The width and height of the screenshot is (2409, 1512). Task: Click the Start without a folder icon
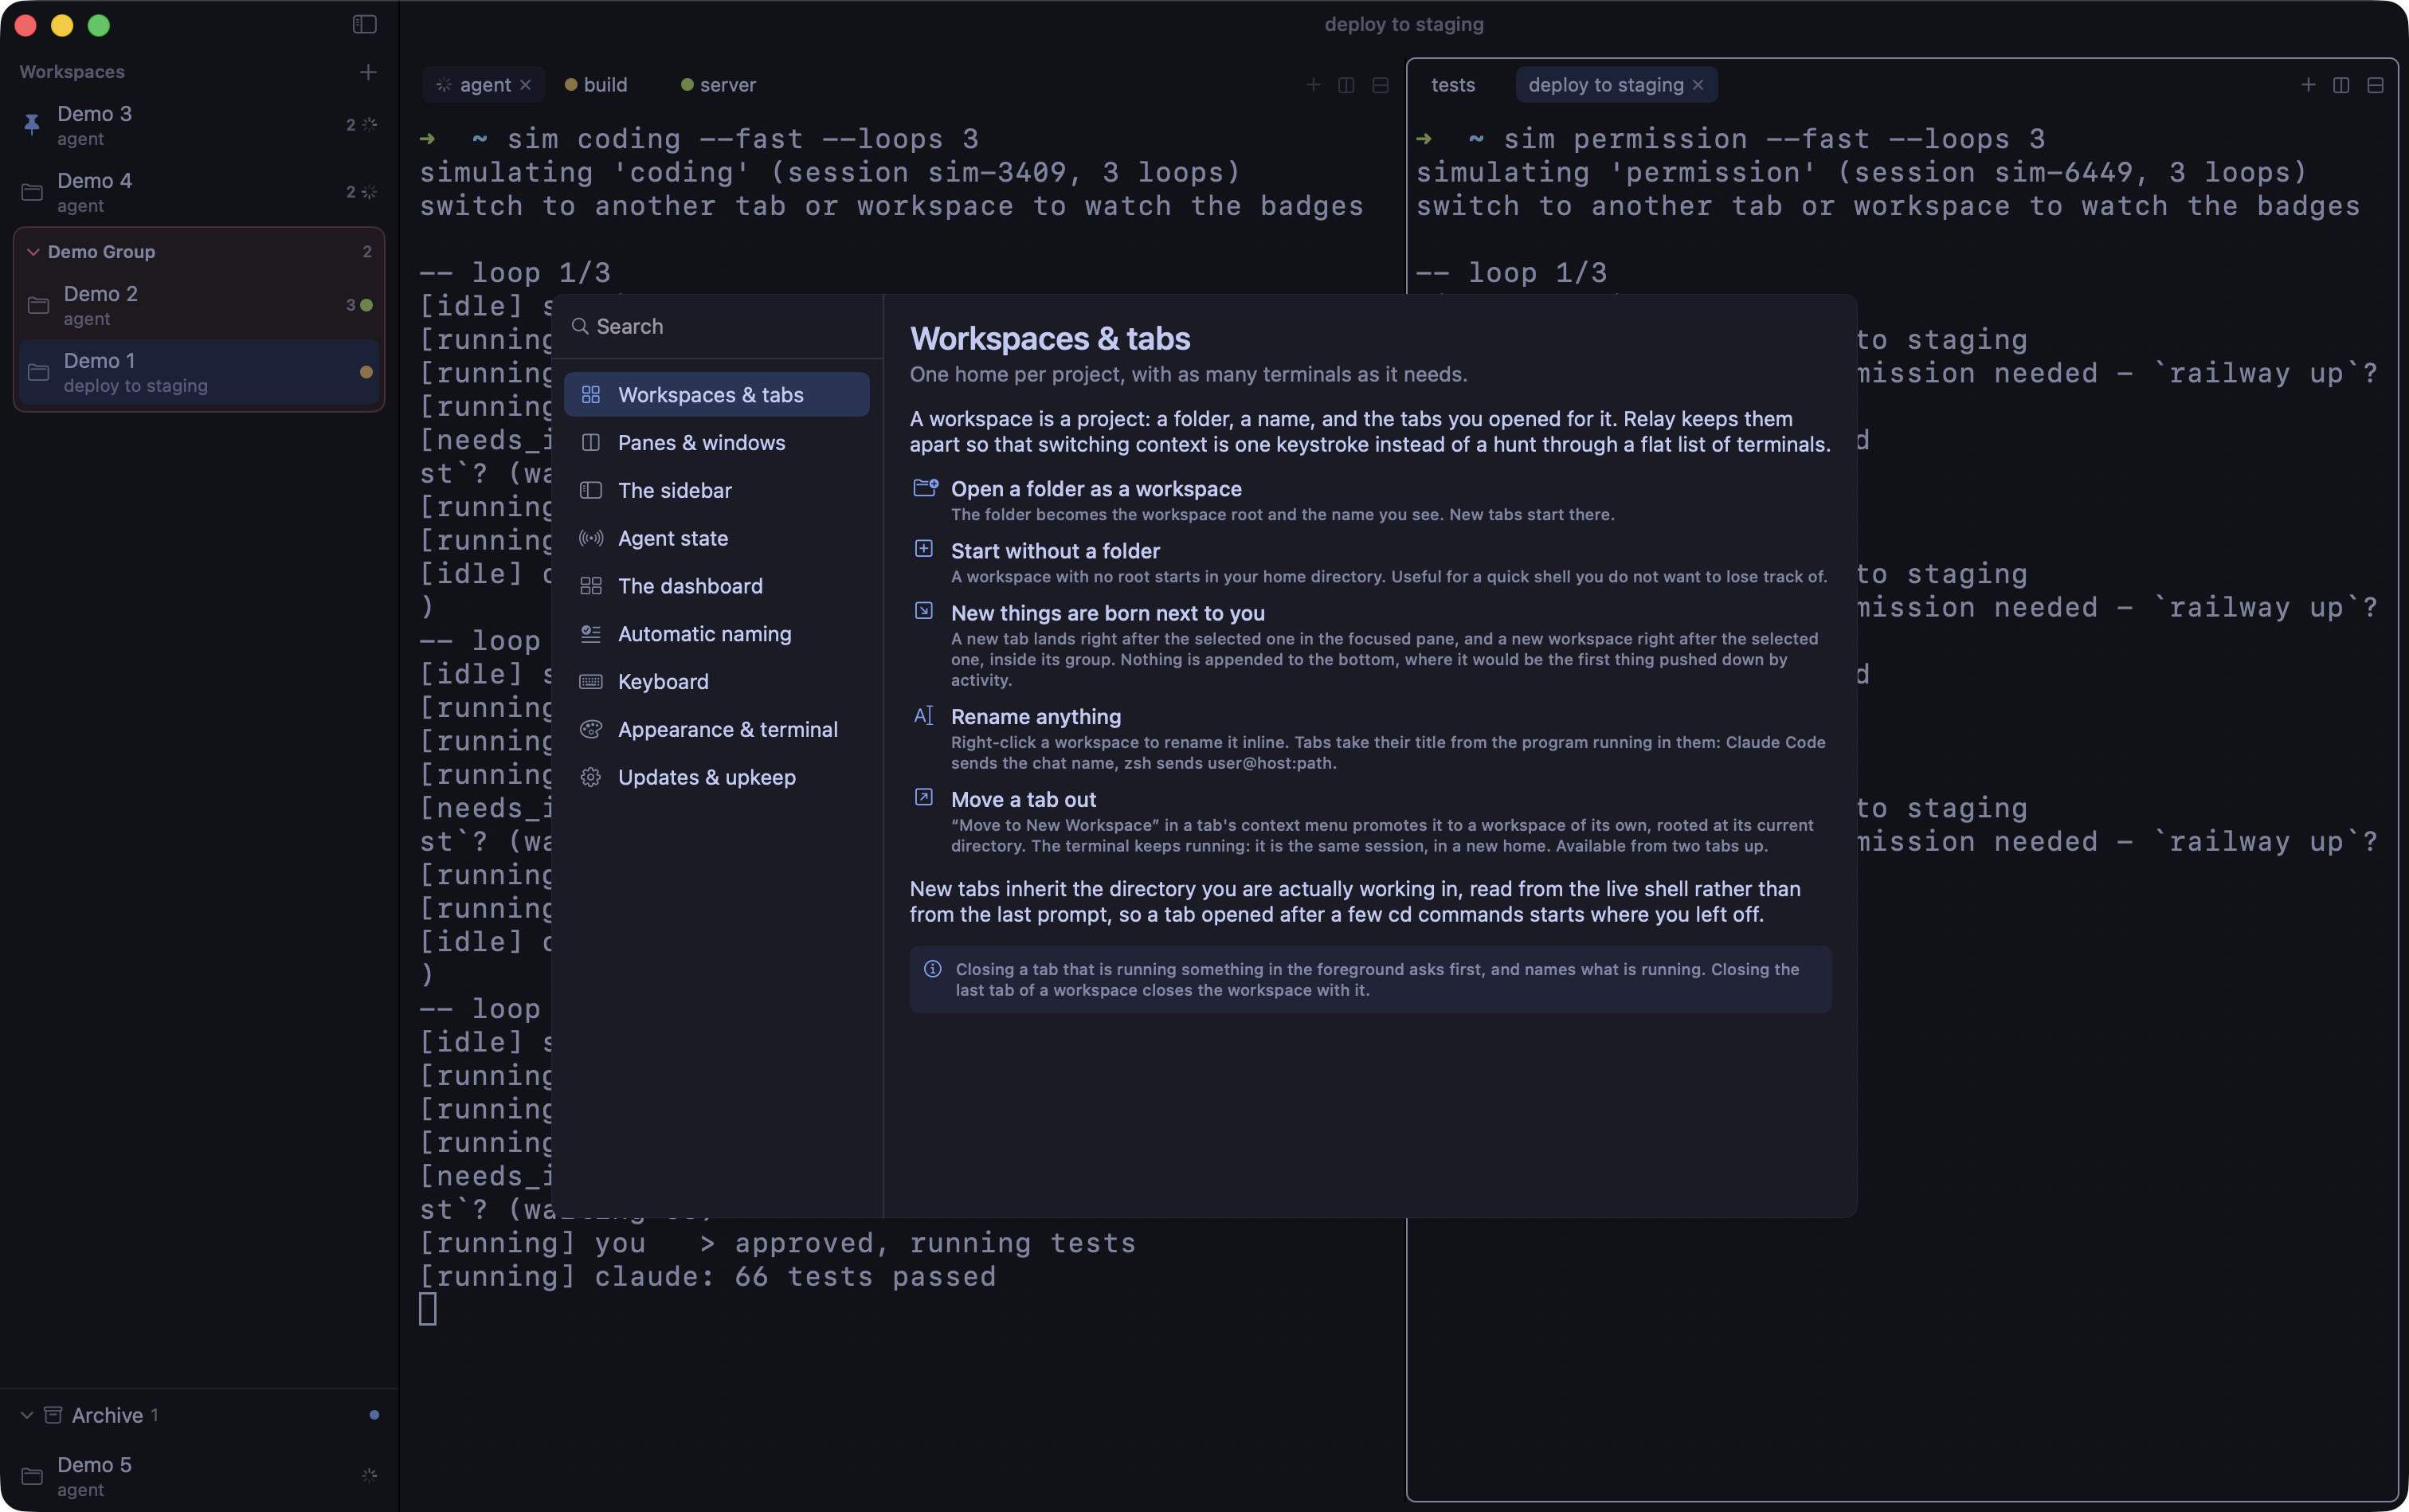point(924,548)
